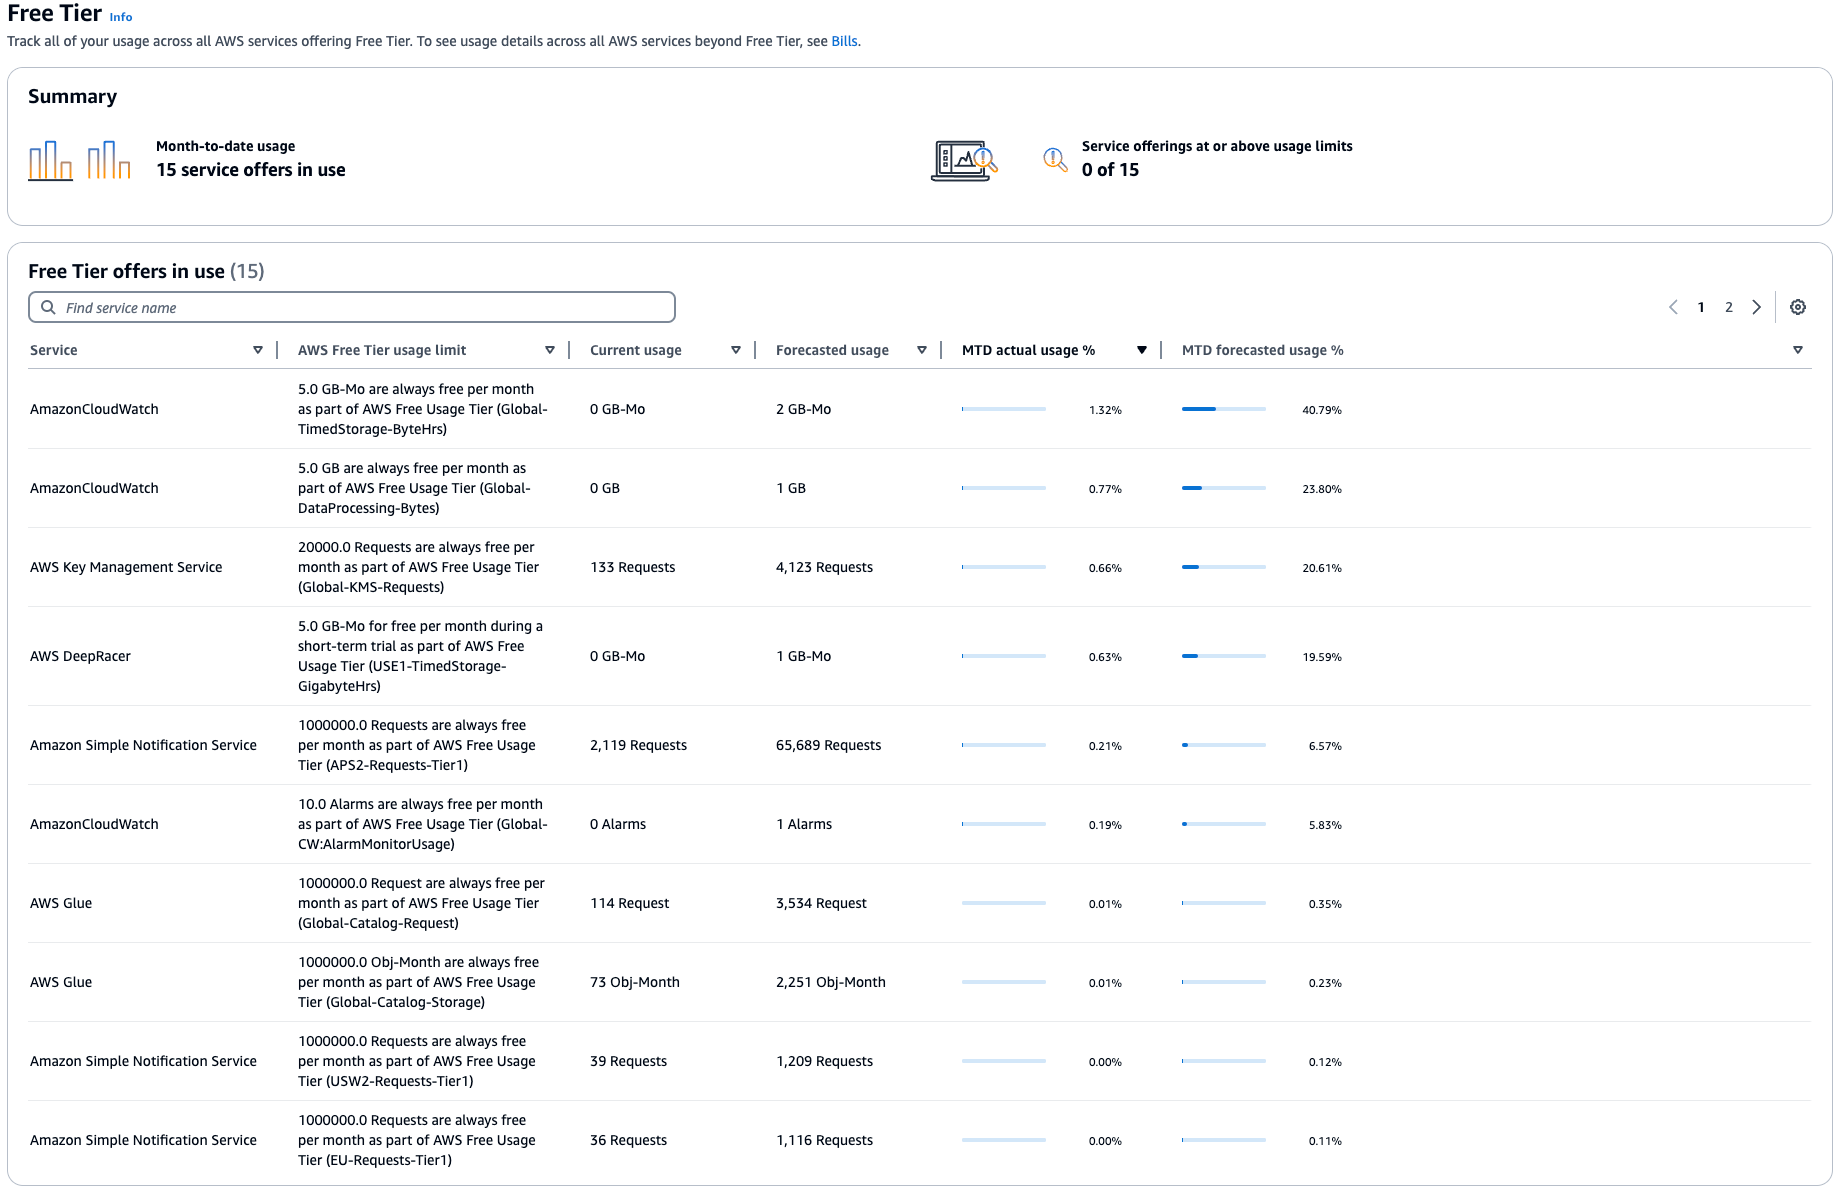Click the 6.57% forecasted usage value
The width and height of the screenshot is (1842, 1193).
click(x=1325, y=746)
